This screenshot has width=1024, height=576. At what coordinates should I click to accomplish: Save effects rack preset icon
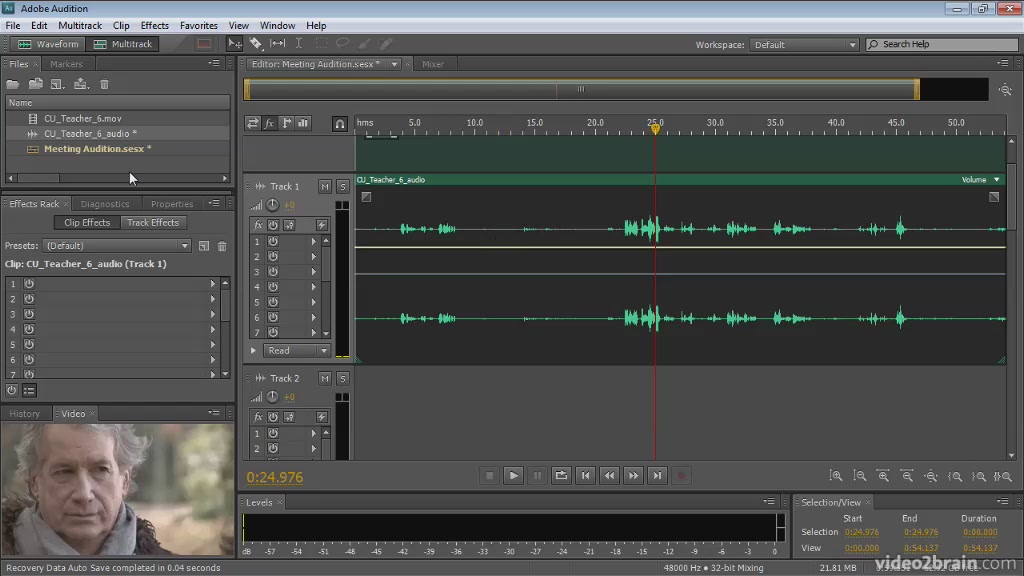point(204,246)
